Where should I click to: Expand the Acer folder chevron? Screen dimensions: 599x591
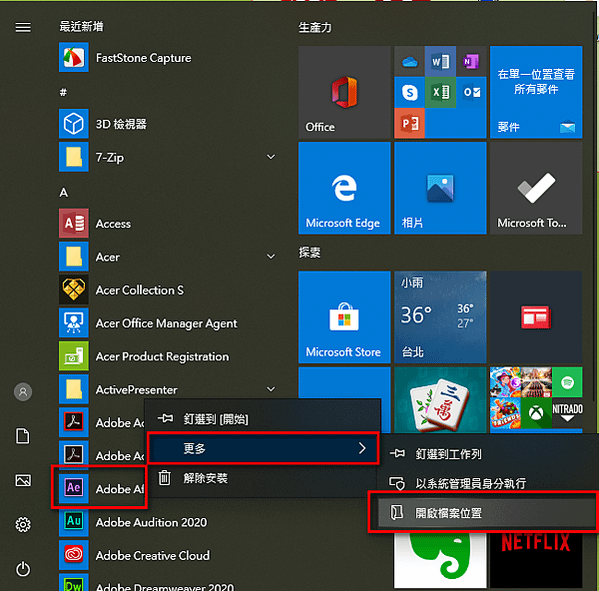[x=270, y=256]
